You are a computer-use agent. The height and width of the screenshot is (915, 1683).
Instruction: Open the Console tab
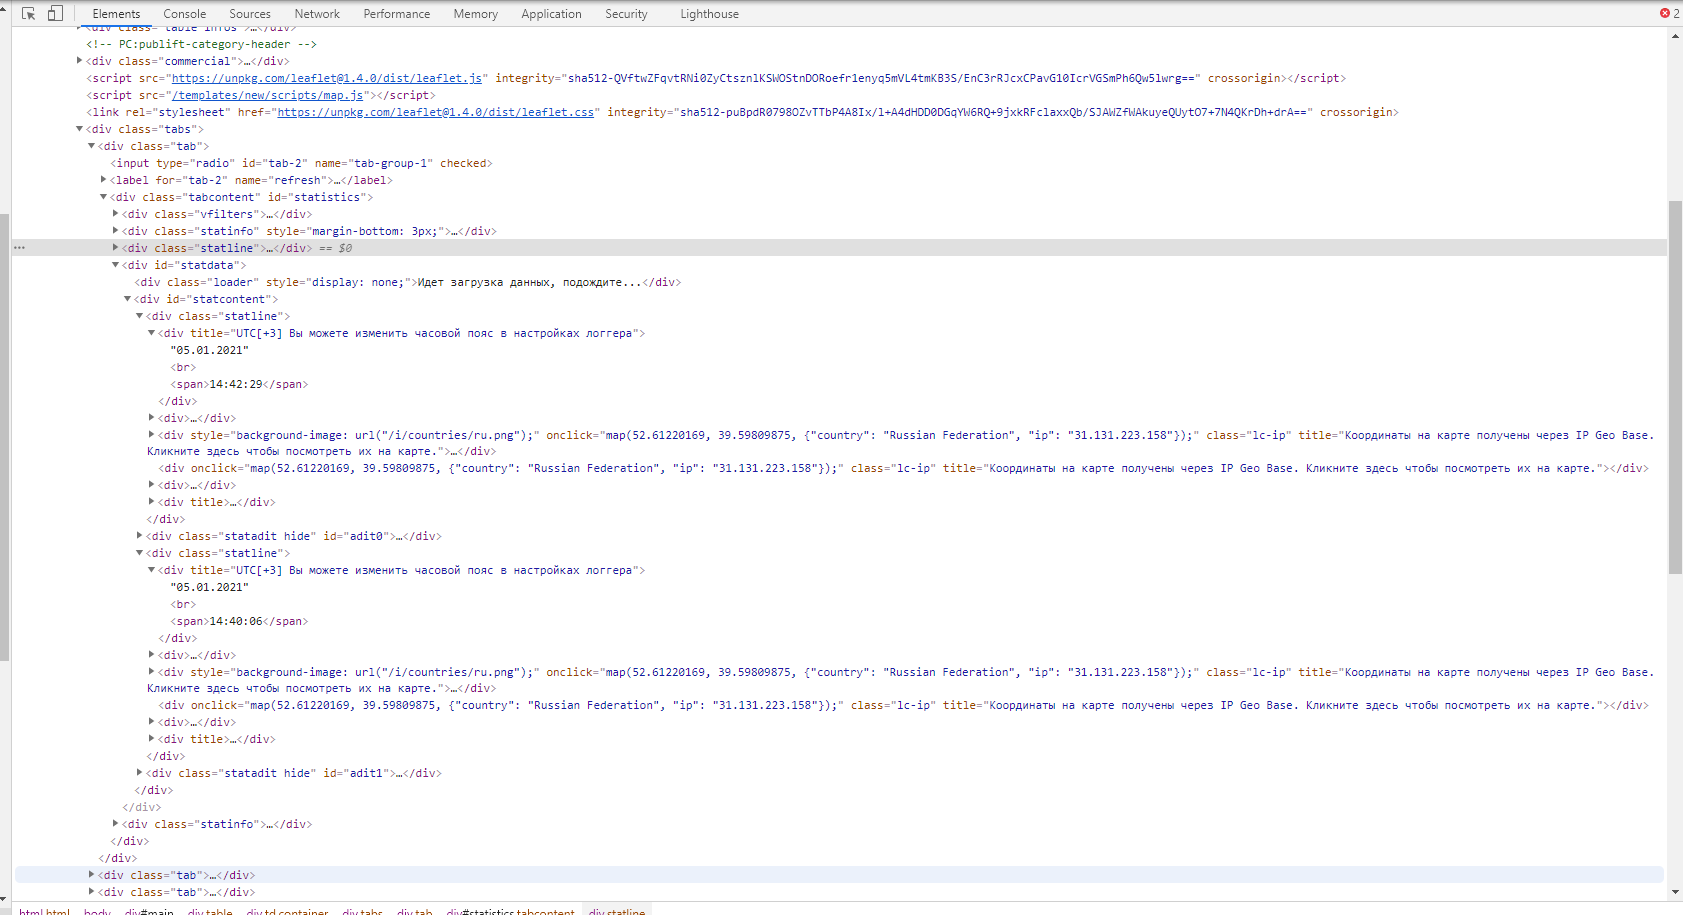pyautogui.click(x=185, y=14)
